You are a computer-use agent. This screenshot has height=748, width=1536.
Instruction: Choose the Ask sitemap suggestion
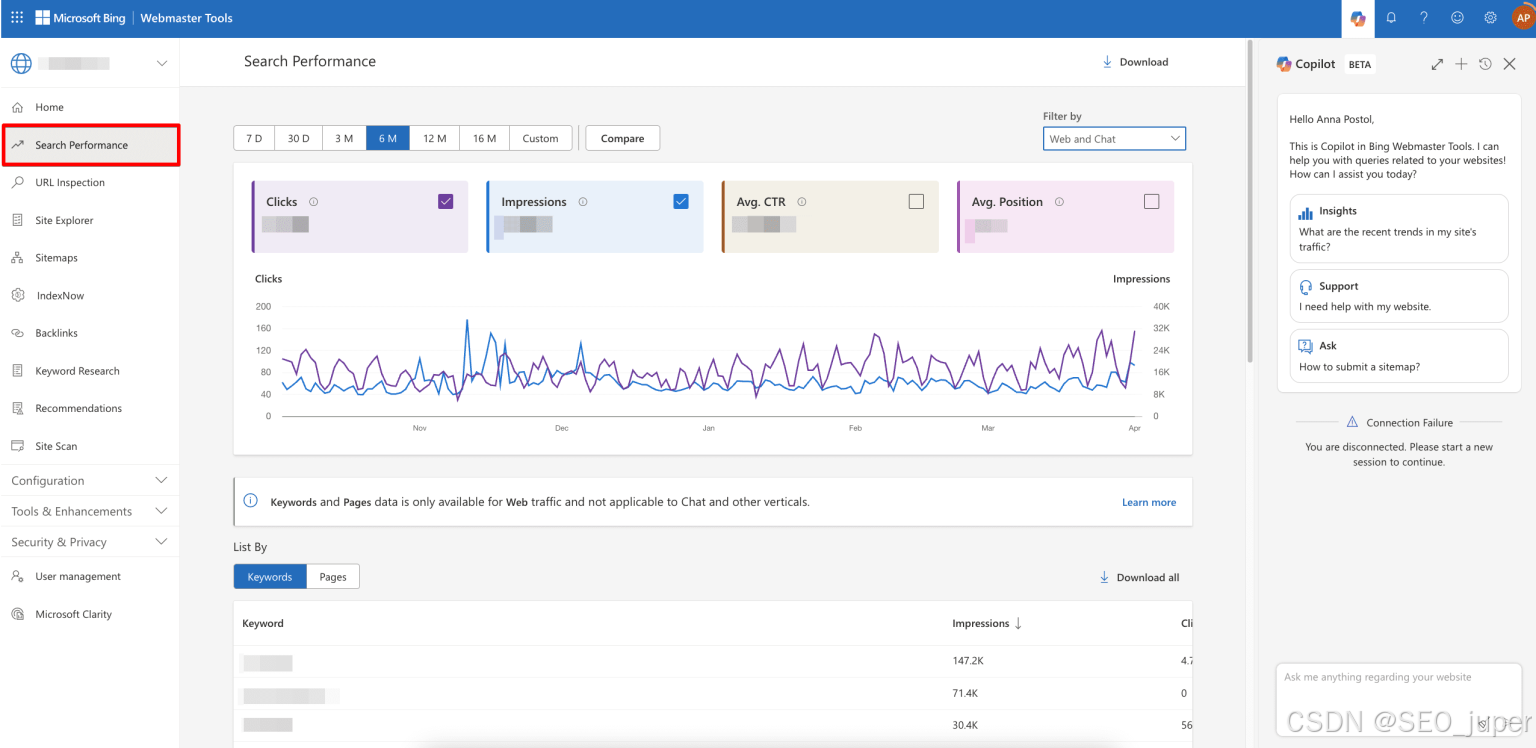pyautogui.click(x=1399, y=356)
